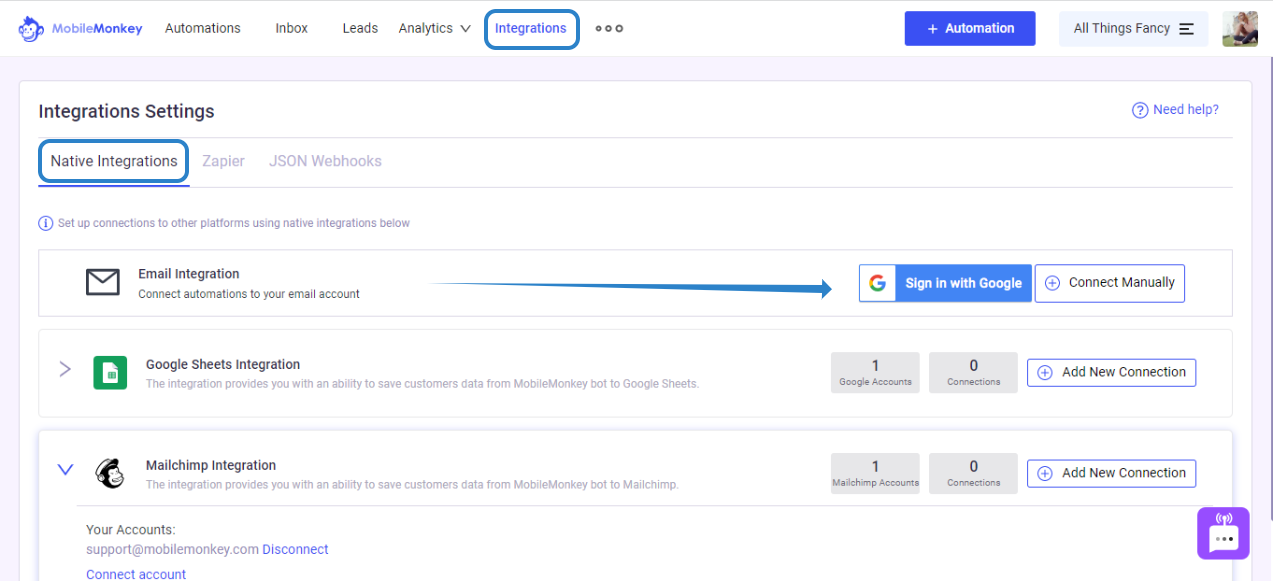Add New Connection for Google Sheets
The height and width of the screenshot is (581, 1273).
pyautogui.click(x=1111, y=372)
